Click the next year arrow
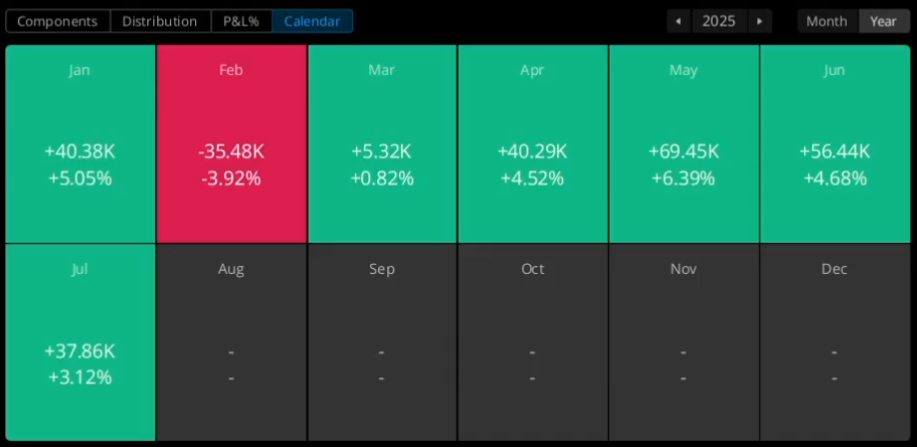The image size is (917, 447). pyautogui.click(x=760, y=21)
